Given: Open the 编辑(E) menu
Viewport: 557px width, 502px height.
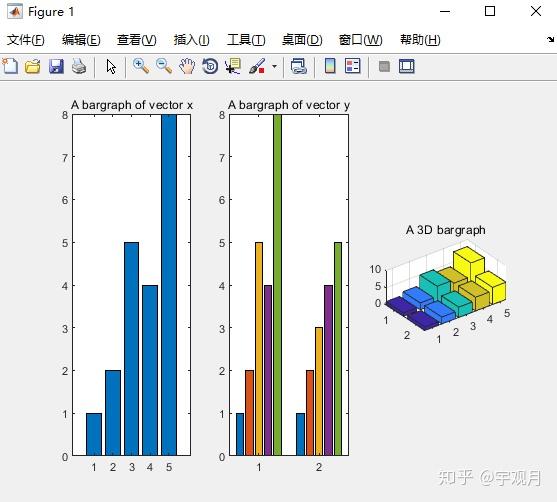Looking at the screenshot, I should click(x=81, y=39).
